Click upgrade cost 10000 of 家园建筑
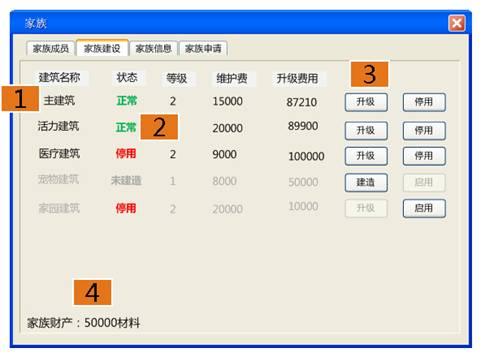 (303, 207)
